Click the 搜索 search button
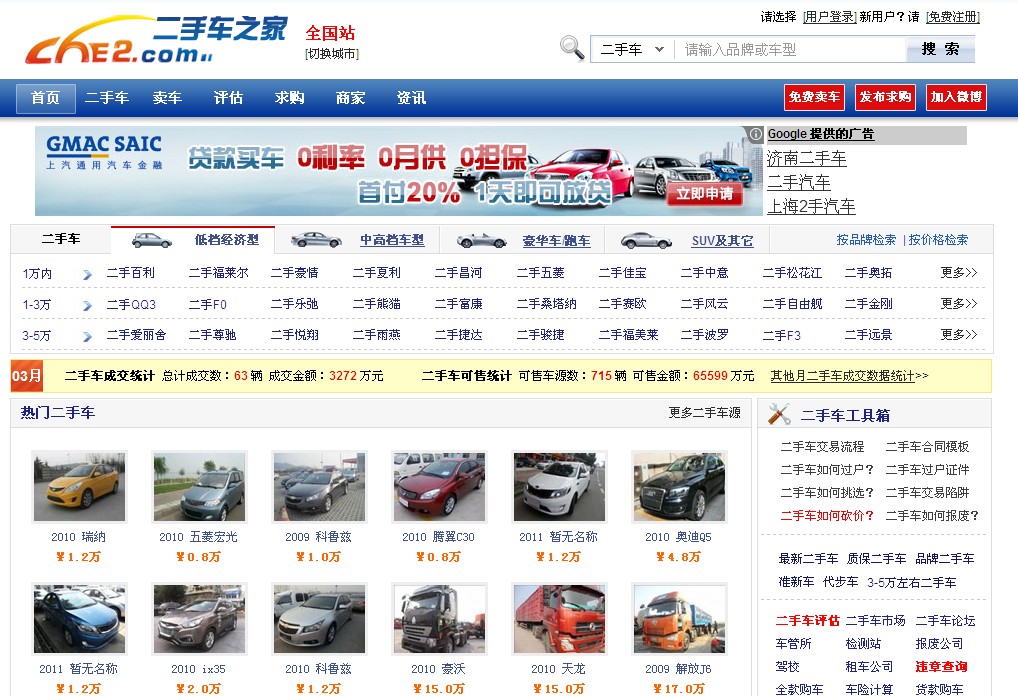The height and width of the screenshot is (696, 1018). point(940,49)
